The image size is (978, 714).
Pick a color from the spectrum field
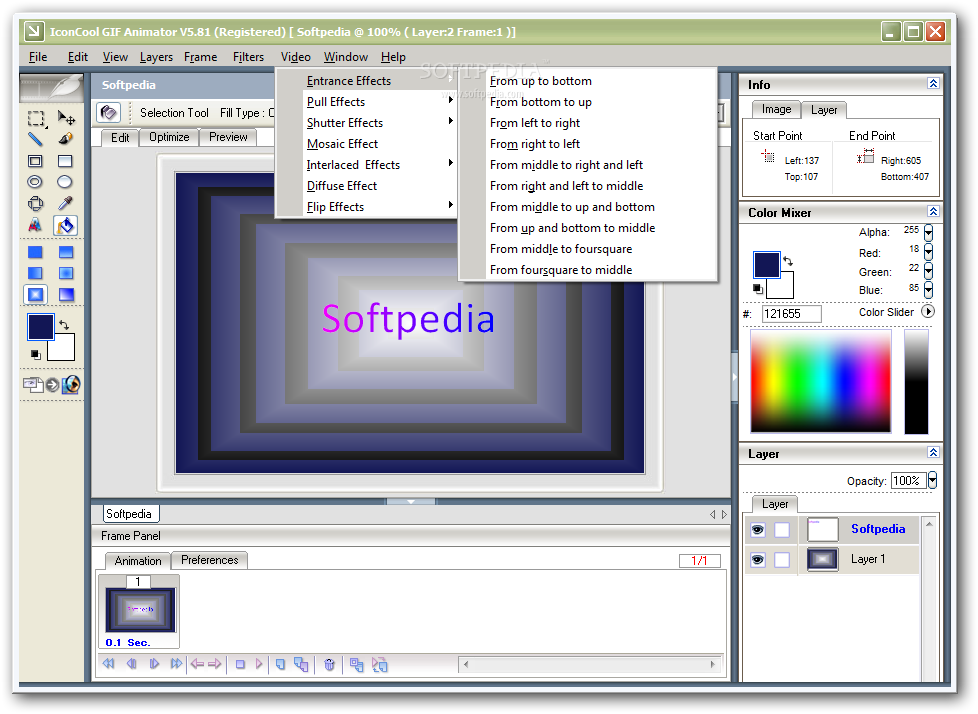click(820, 380)
